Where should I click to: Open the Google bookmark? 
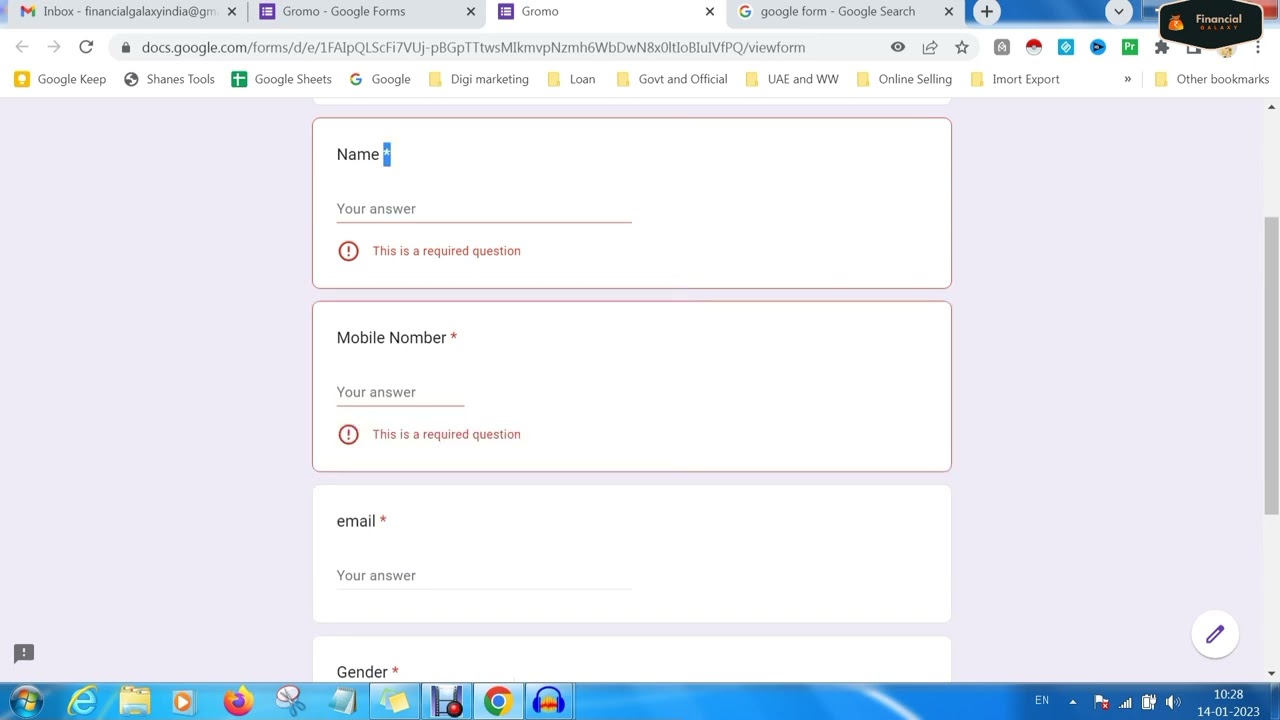click(x=380, y=79)
